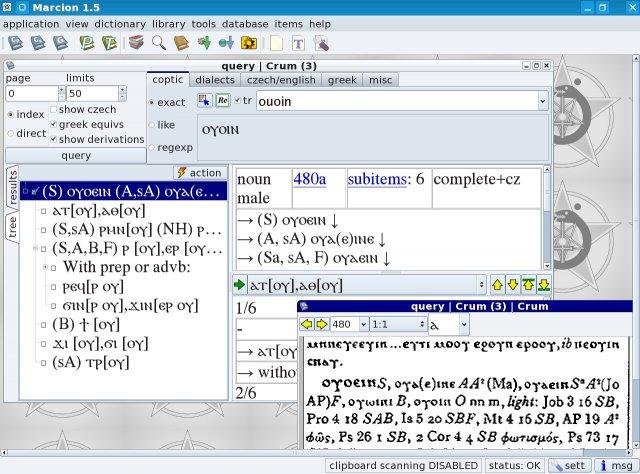Click the green P book toolbar icon
This screenshot has width=640, height=474.
(87, 43)
